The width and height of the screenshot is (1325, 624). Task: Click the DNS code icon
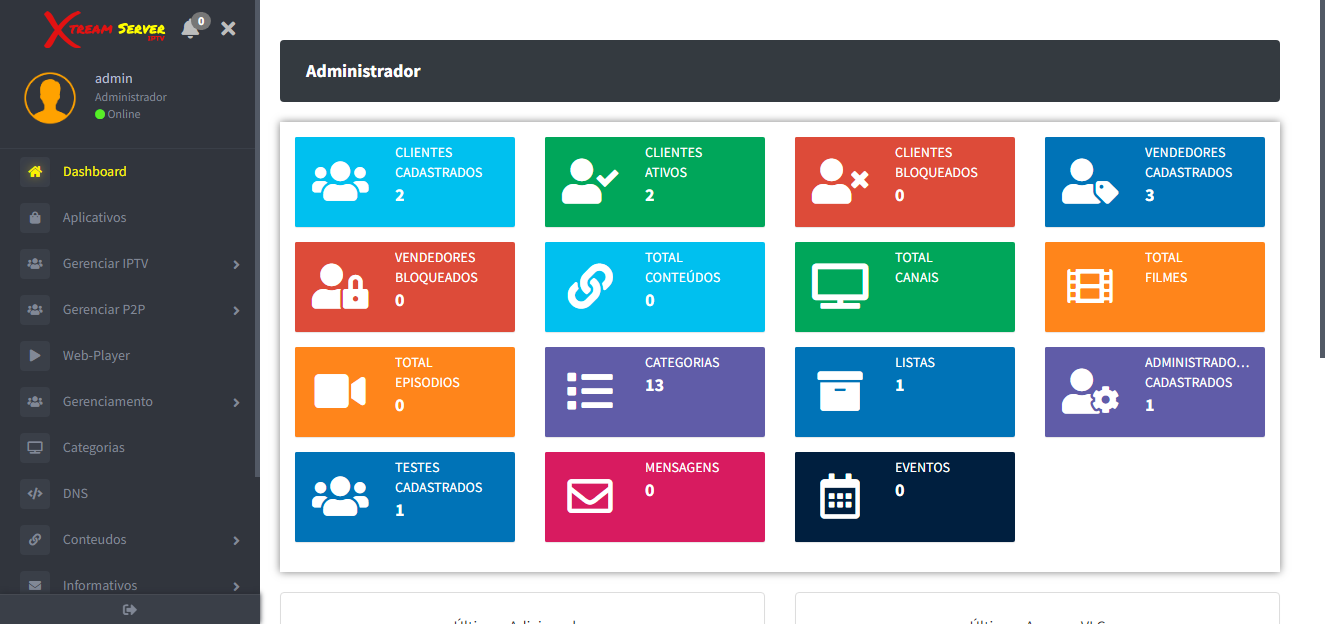pos(35,494)
